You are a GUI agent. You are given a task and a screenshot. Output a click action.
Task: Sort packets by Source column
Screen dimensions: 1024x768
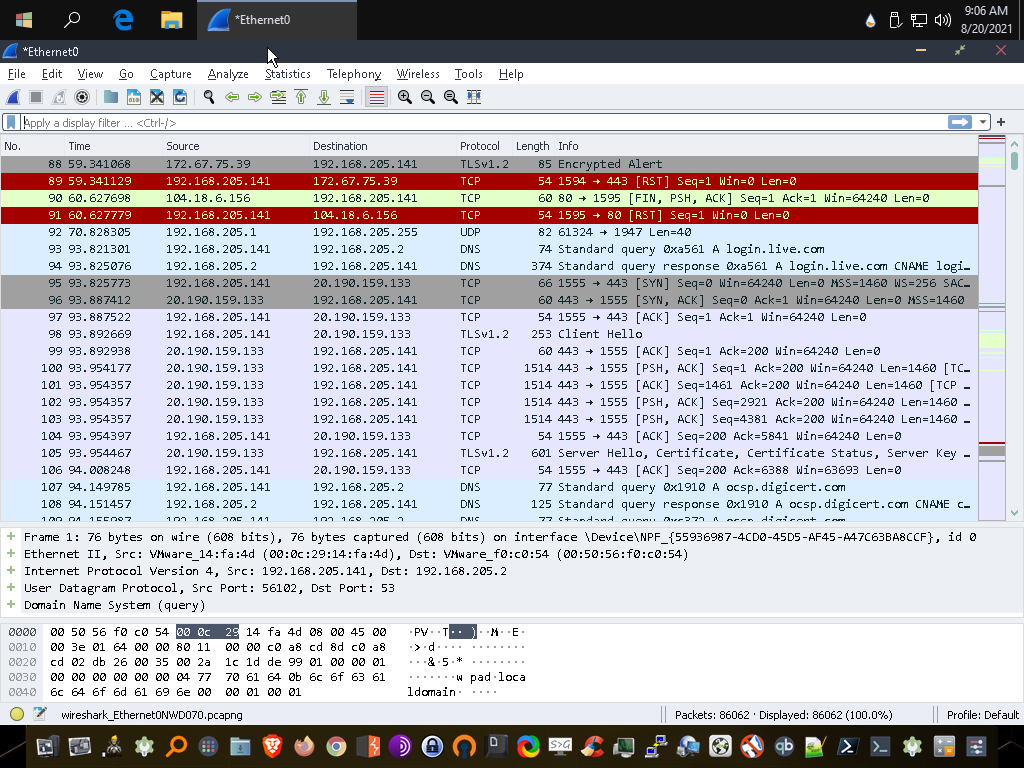(x=236, y=146)
